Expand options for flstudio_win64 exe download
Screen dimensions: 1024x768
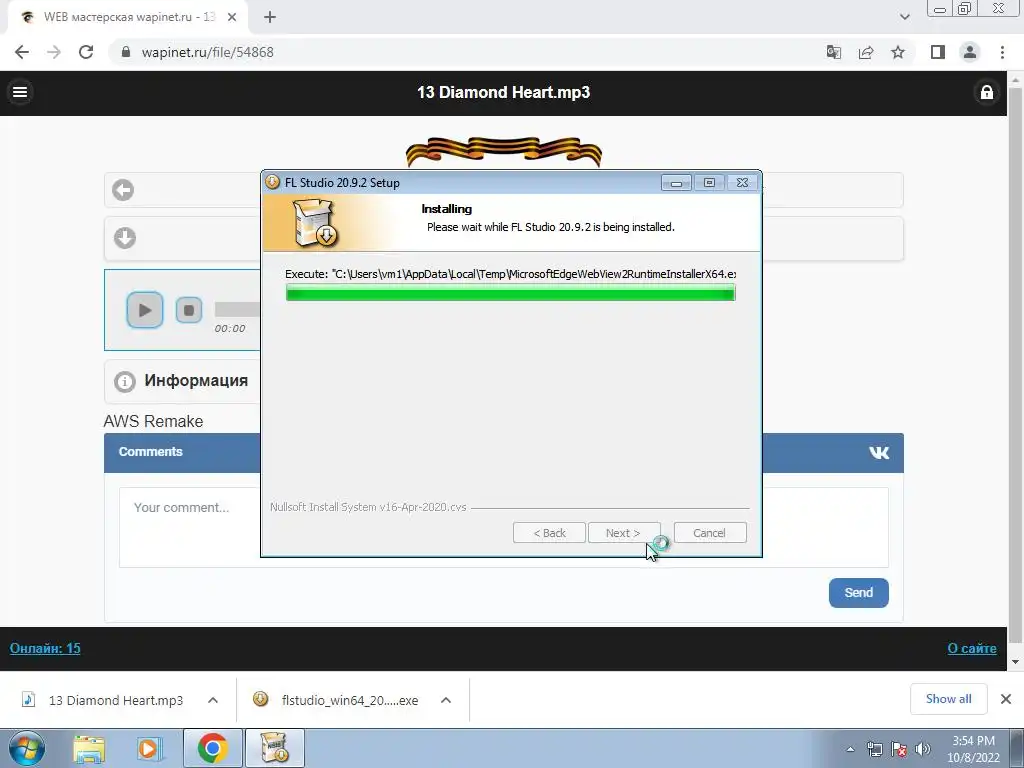[446, 700]
